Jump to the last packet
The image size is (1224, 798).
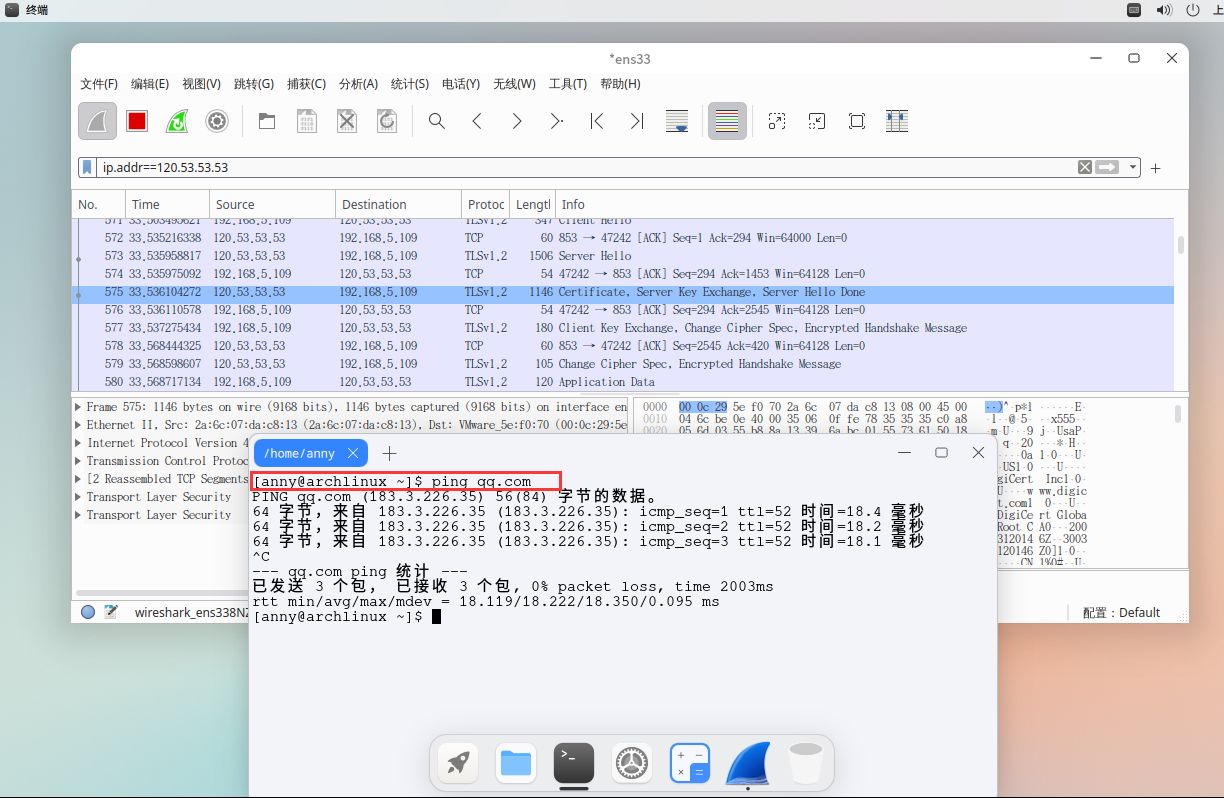tap(637, 121)
